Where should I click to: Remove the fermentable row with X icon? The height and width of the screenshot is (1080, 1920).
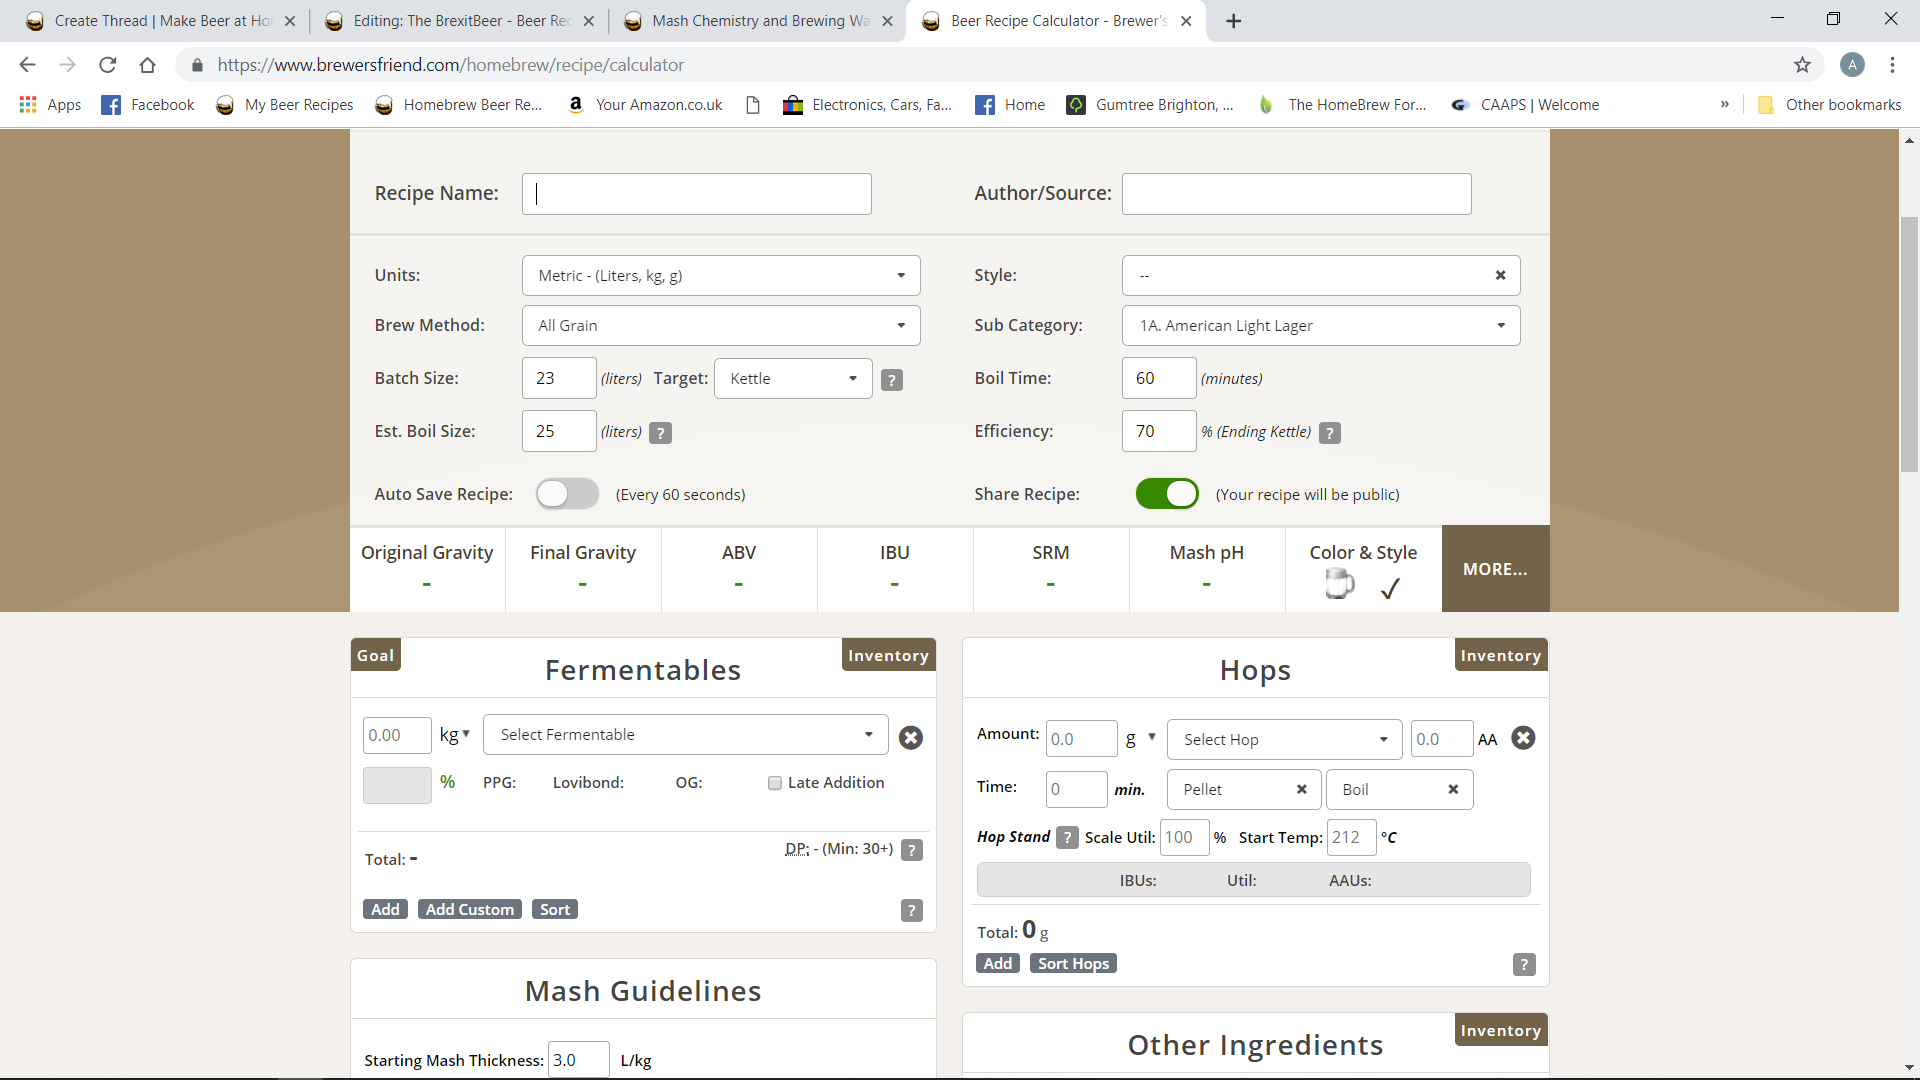point(910,738)
